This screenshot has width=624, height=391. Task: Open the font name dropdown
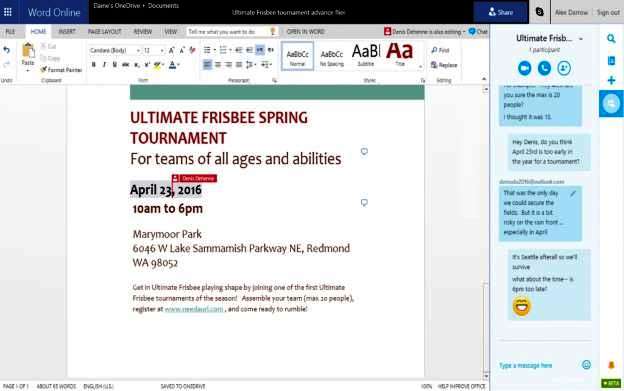[x=138, y=51]
